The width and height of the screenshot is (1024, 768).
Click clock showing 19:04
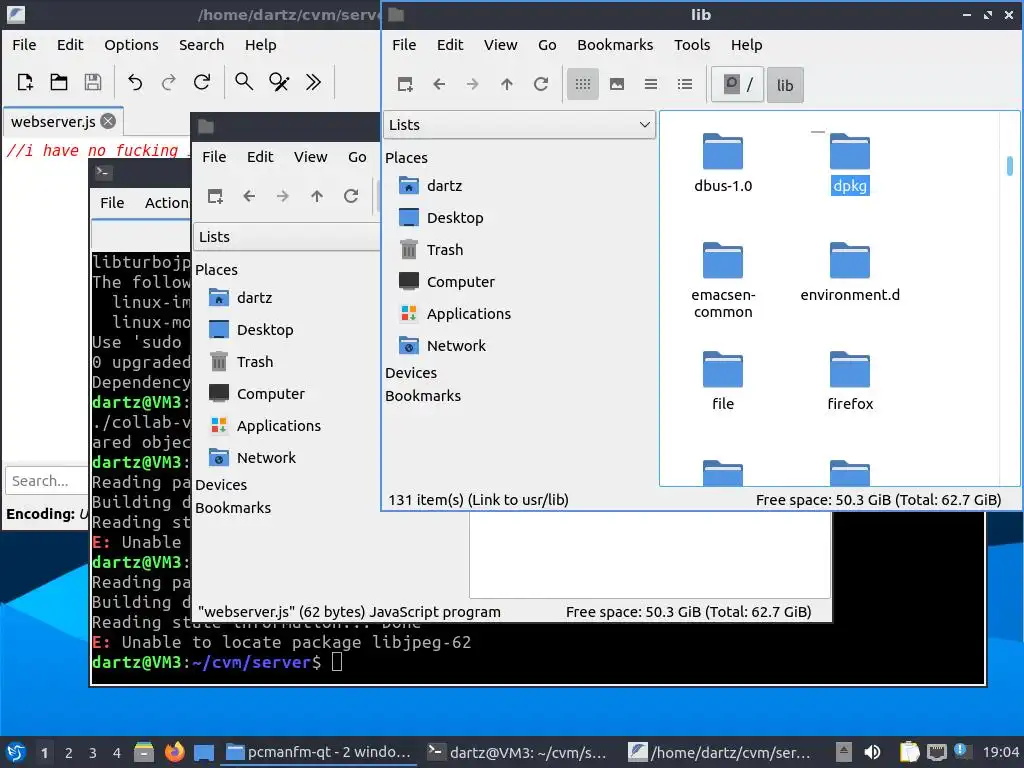point(1000,752)
